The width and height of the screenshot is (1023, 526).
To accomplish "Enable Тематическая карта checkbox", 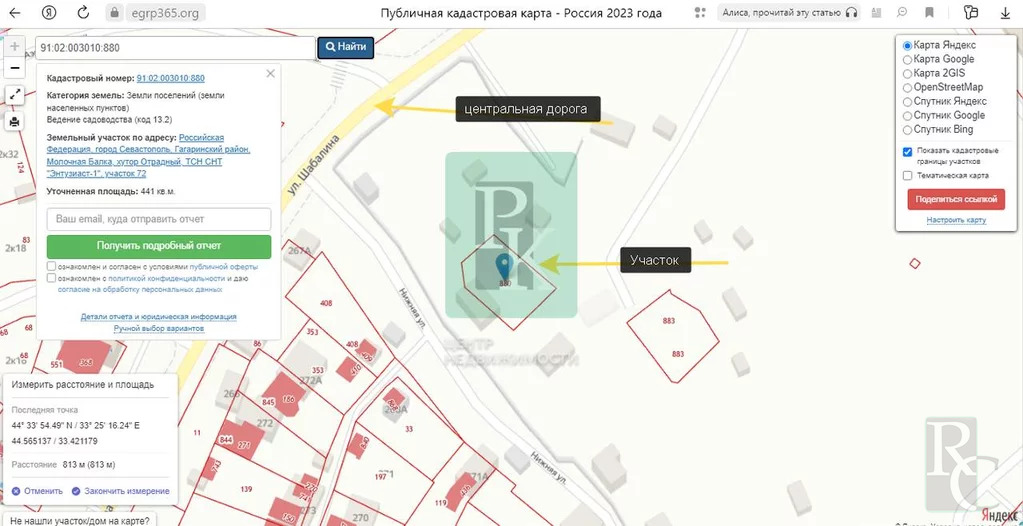I will pyautogui.click(x=908, y=176).
